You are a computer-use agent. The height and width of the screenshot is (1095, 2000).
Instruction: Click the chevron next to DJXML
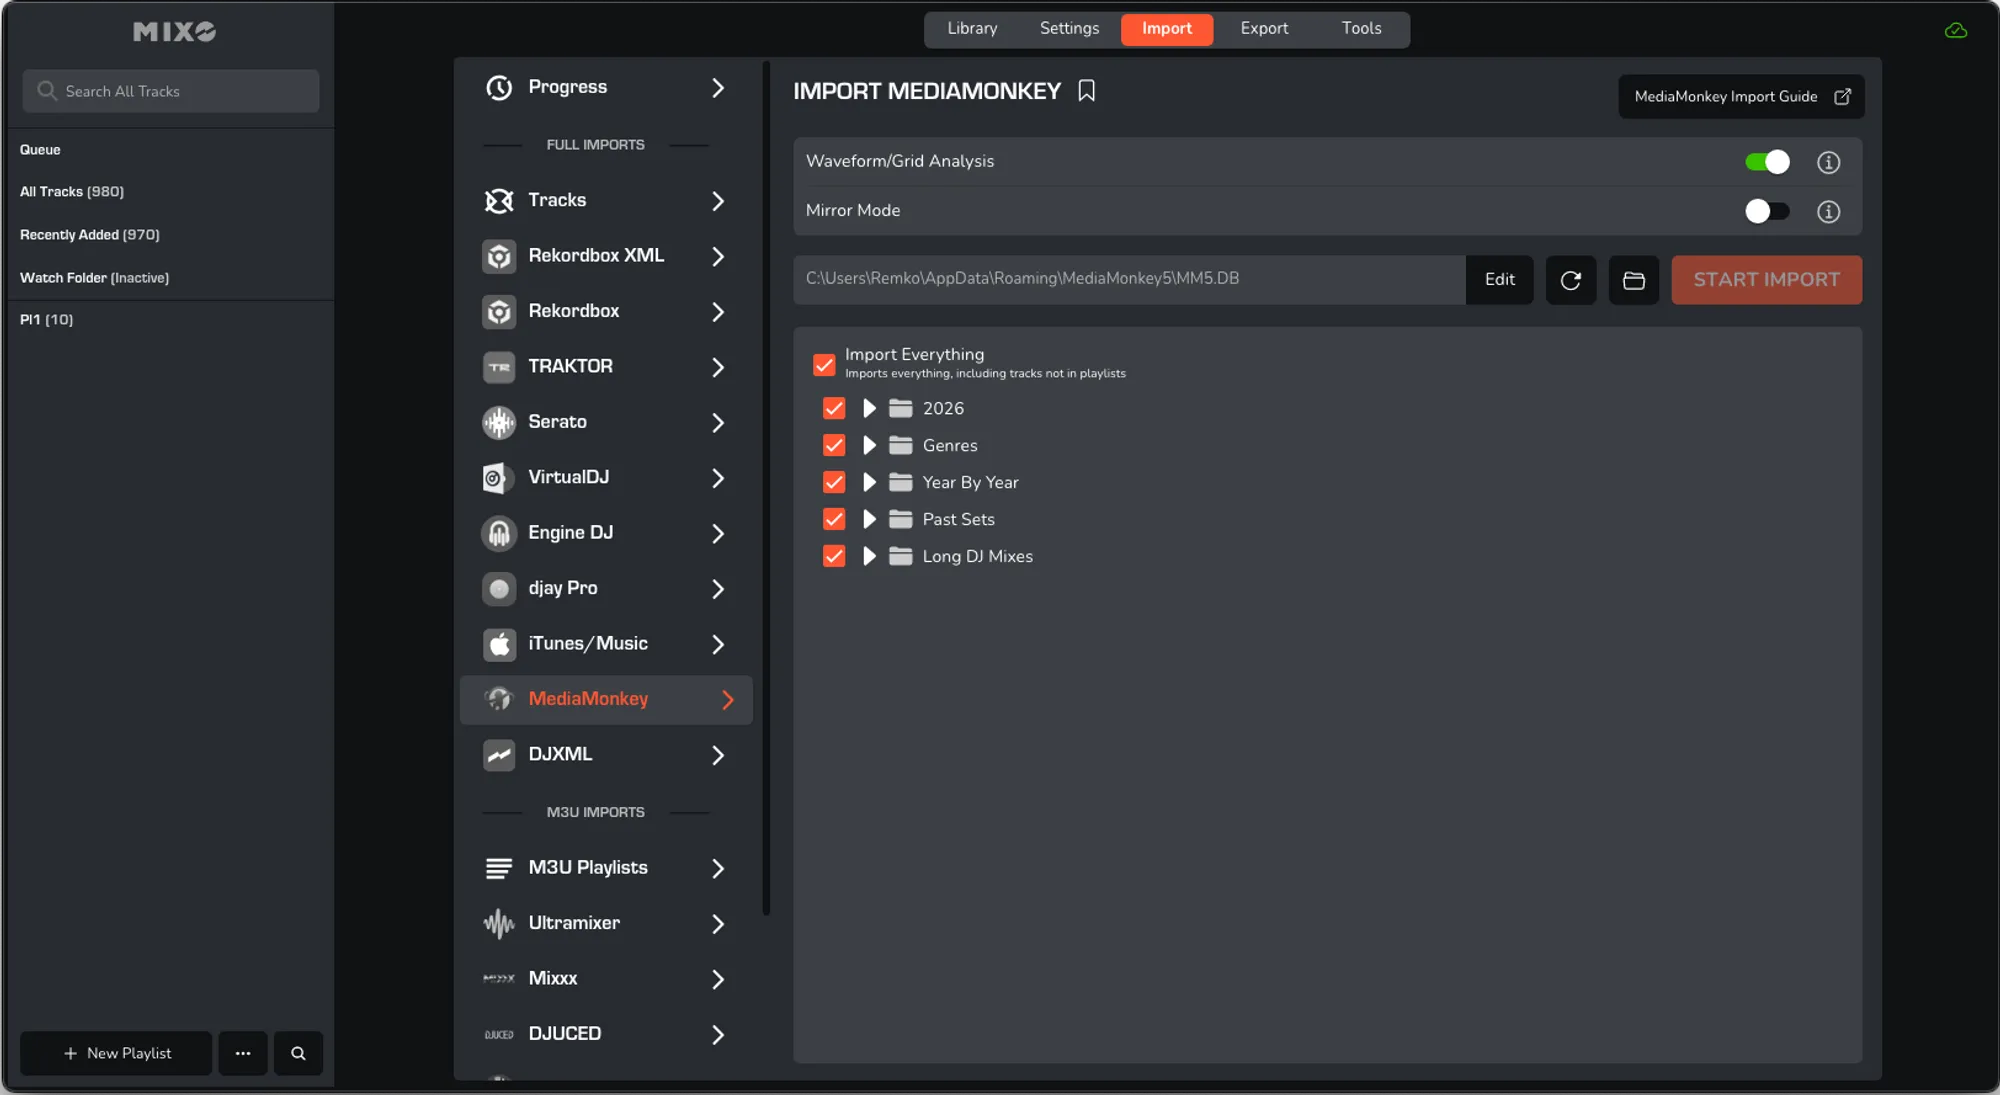tap(718, 756)
